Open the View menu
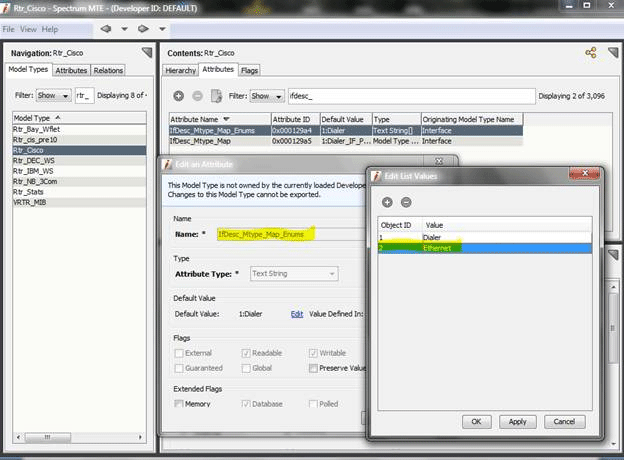Screen dimensions: 624x460 click(29, 29)
